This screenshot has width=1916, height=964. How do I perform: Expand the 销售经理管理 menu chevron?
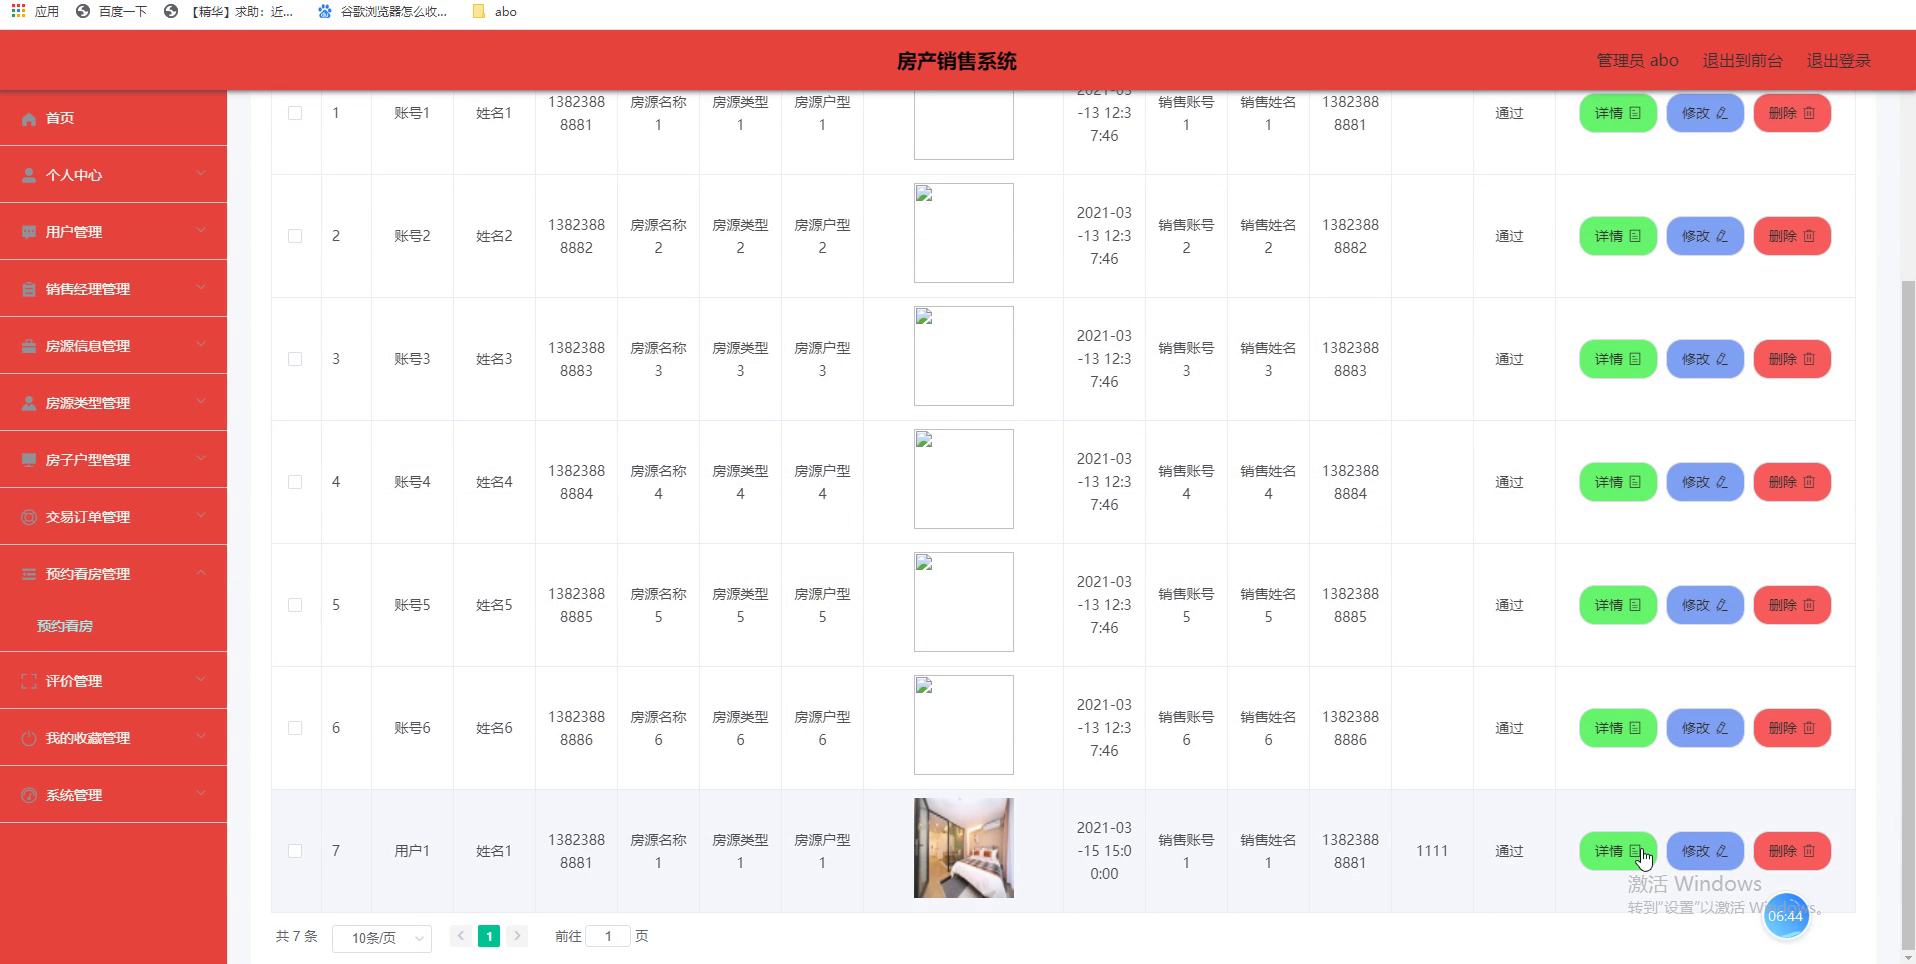201,288
